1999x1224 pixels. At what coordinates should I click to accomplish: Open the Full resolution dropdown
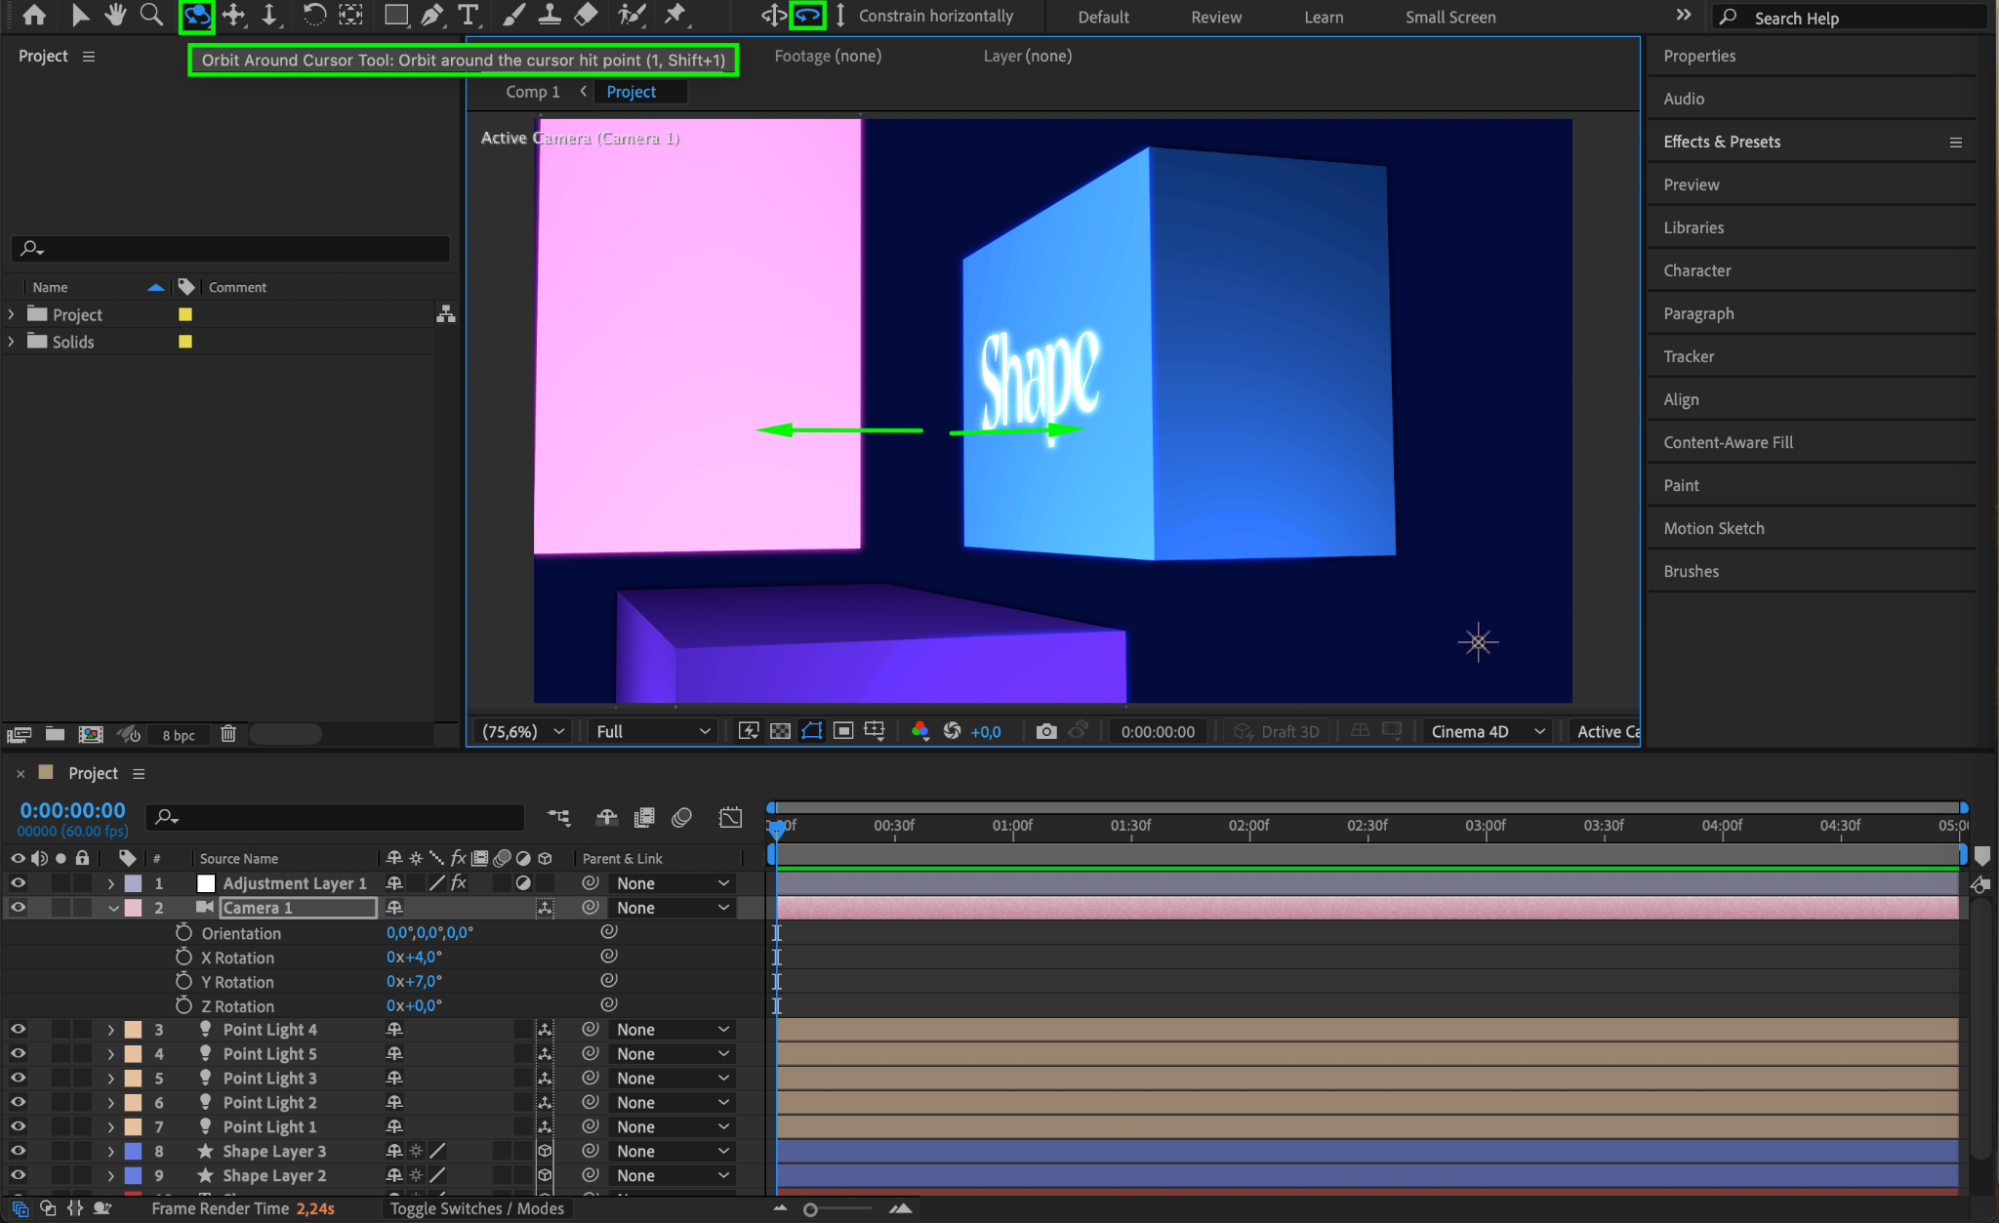pyautogui.click(x=652, y=731)
